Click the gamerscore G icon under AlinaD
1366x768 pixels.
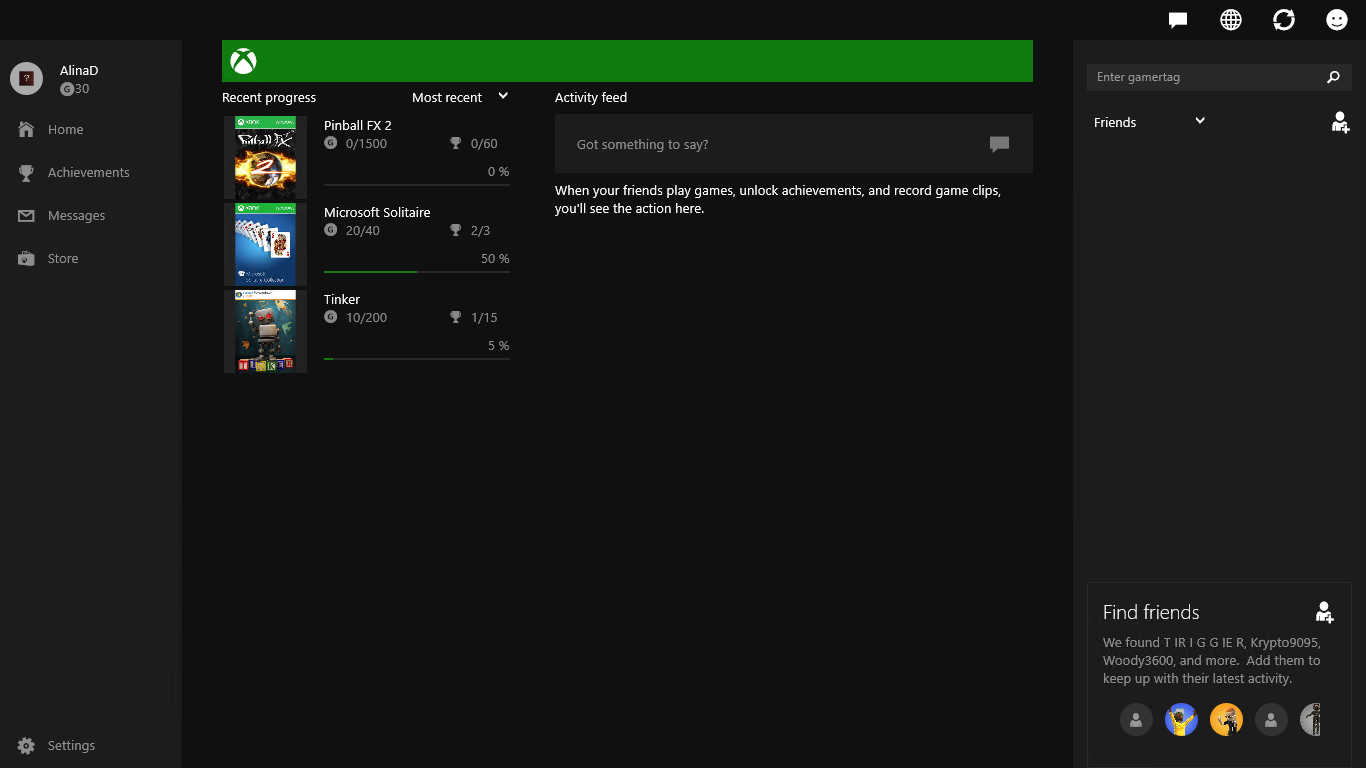pyautogui.click(x=67, y=89)
